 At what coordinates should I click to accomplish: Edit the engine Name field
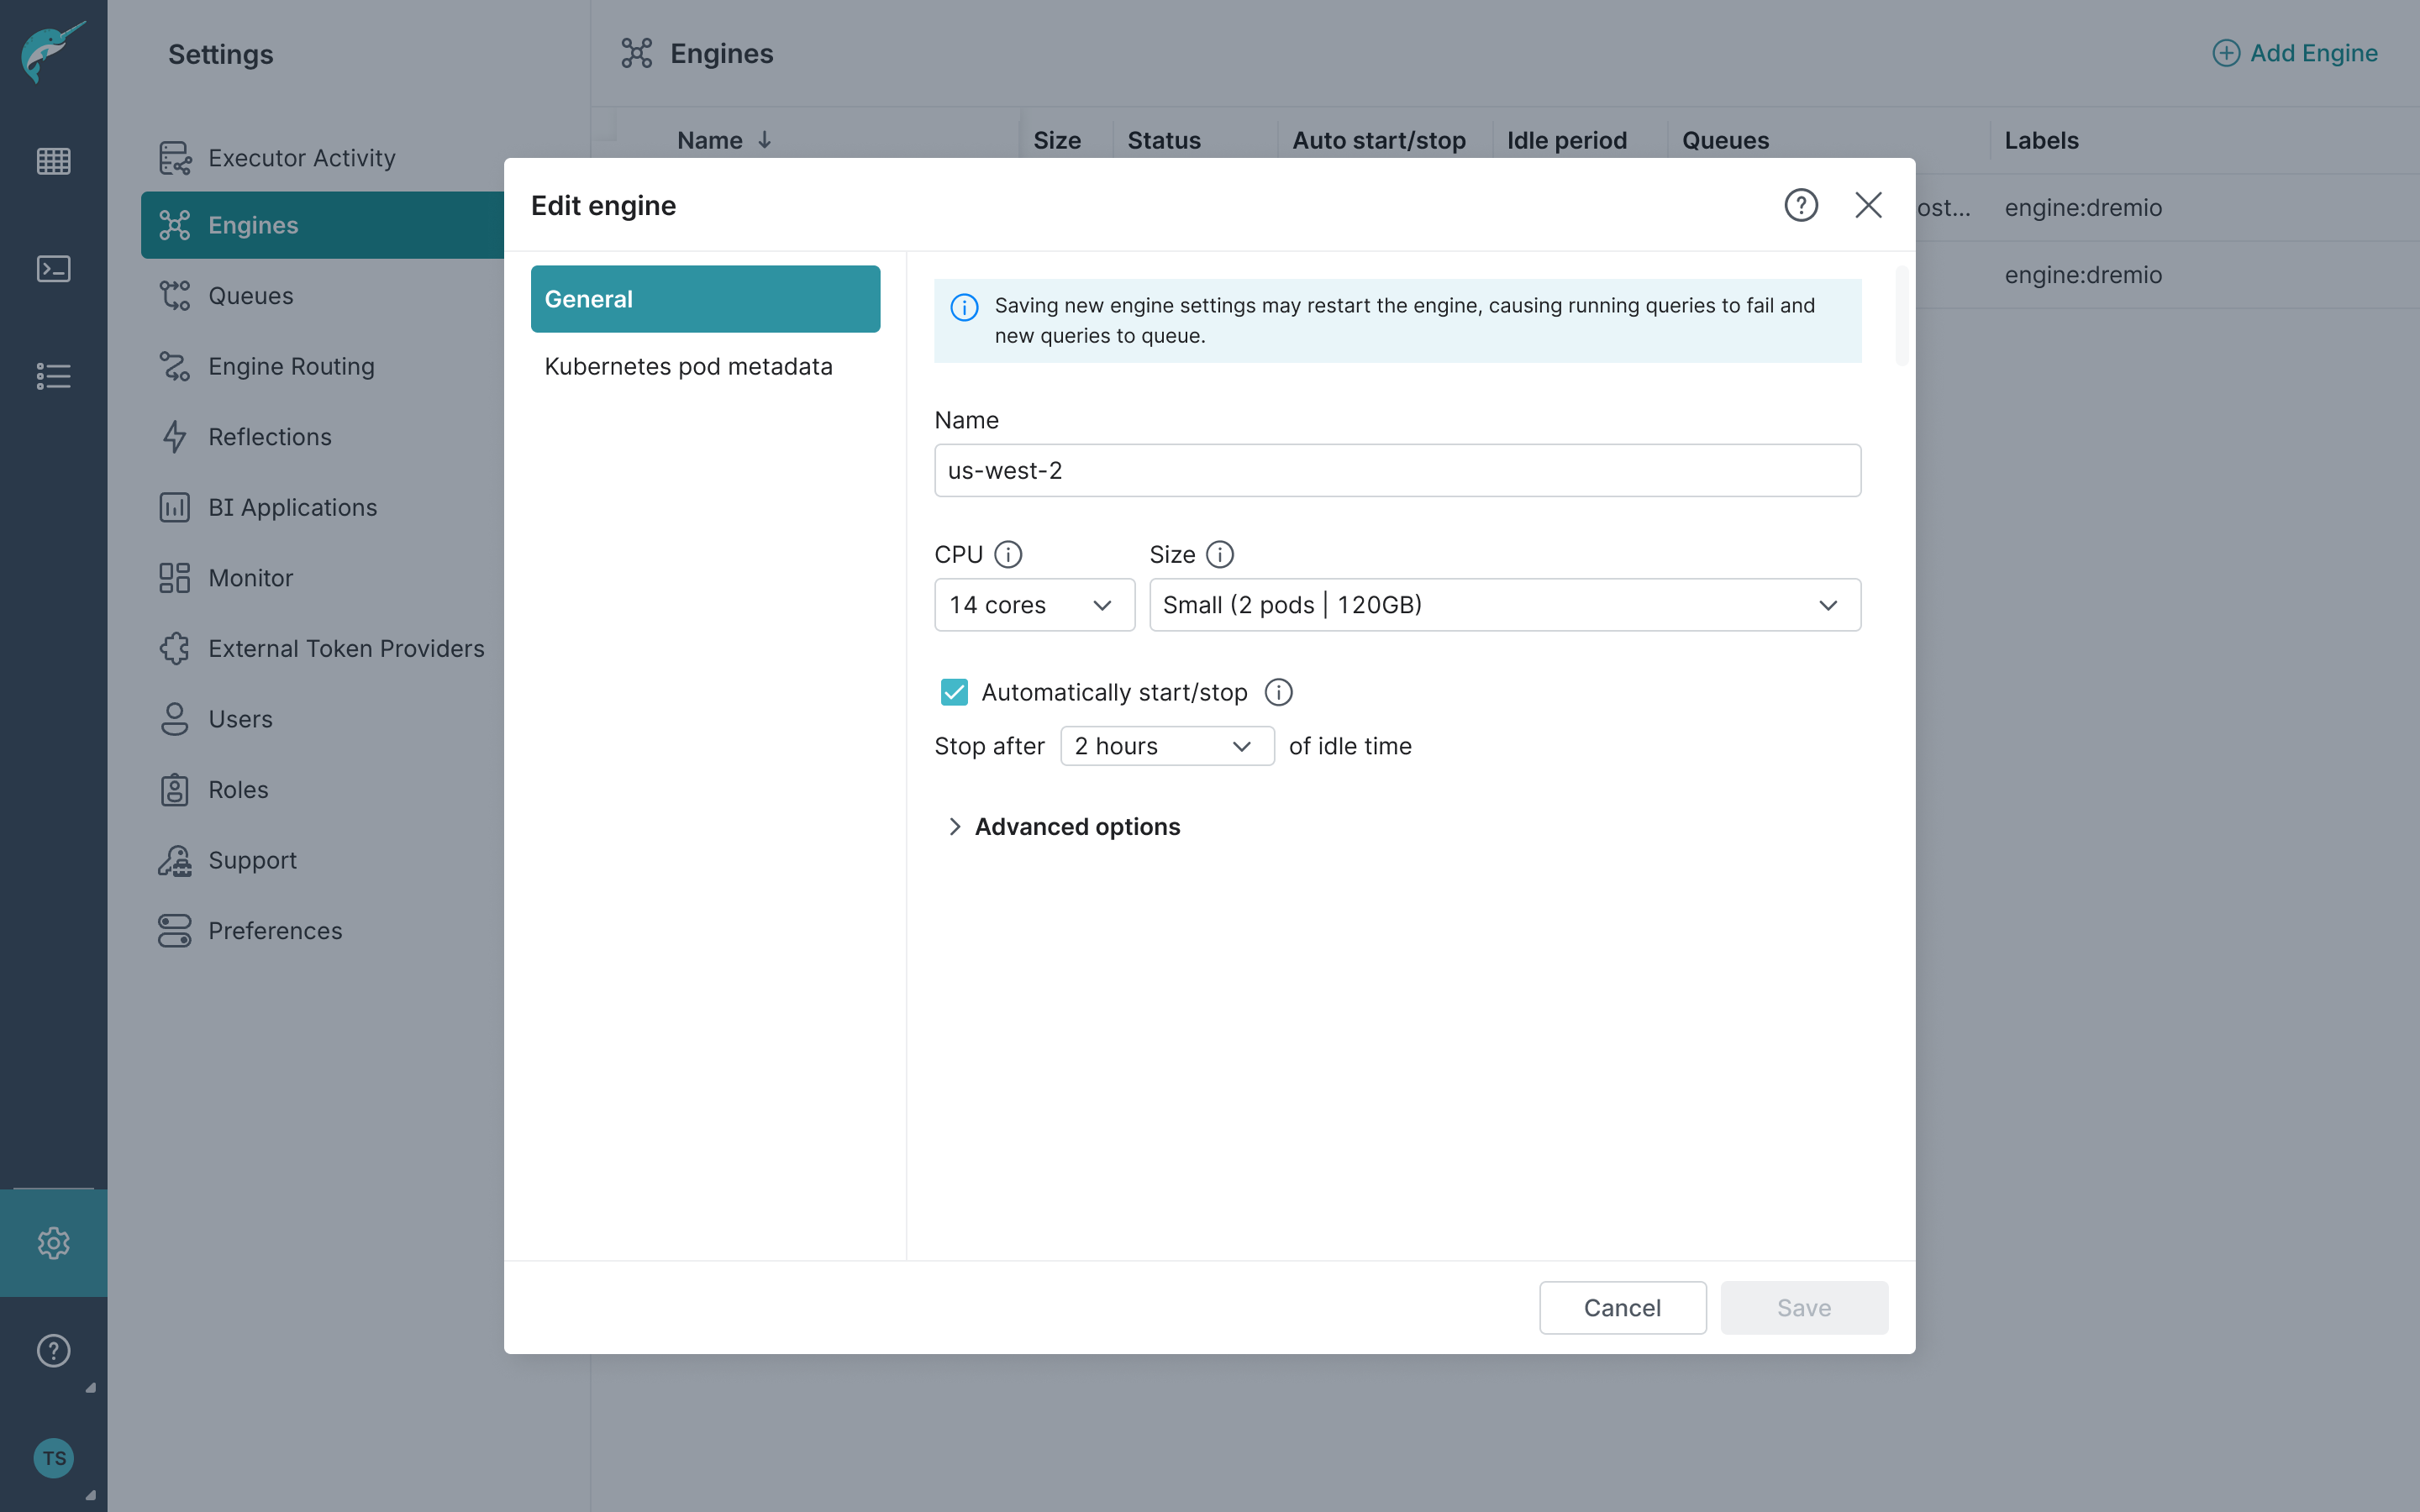point(1396,470)
